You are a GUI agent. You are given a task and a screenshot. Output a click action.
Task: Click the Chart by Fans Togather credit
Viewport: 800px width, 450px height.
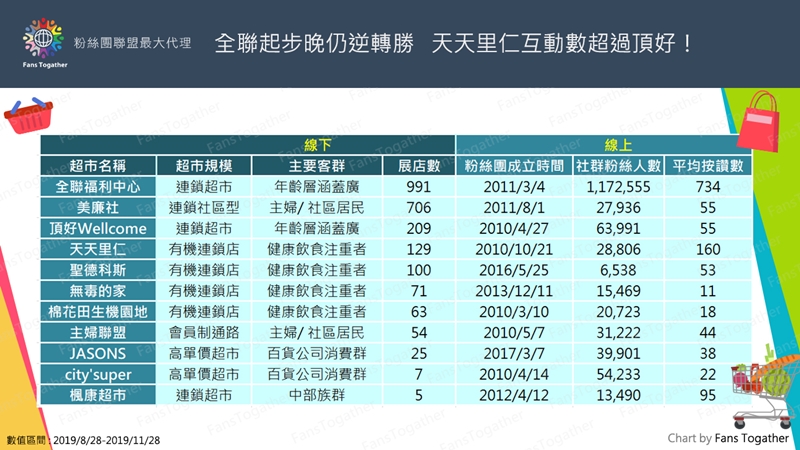tap(728, 438)
